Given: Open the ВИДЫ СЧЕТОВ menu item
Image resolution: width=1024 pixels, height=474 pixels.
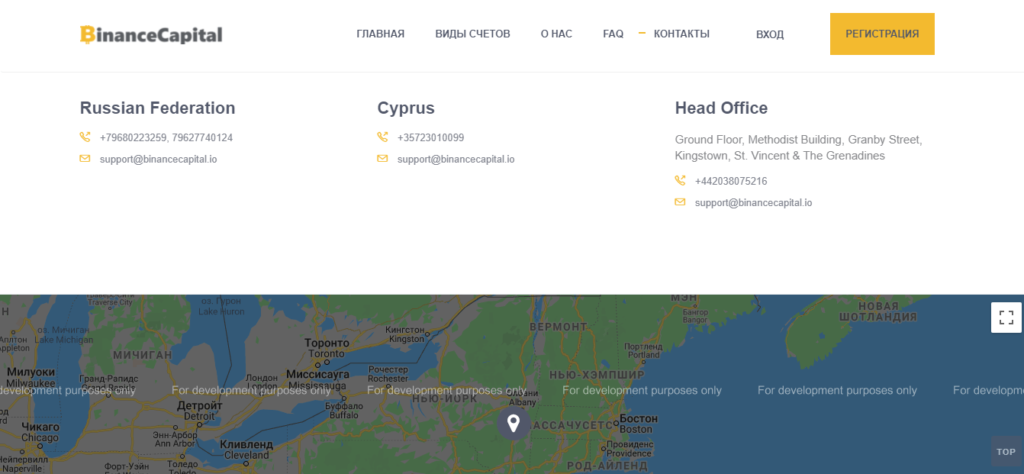Looking at the screenshot, I should pos(472,34).
